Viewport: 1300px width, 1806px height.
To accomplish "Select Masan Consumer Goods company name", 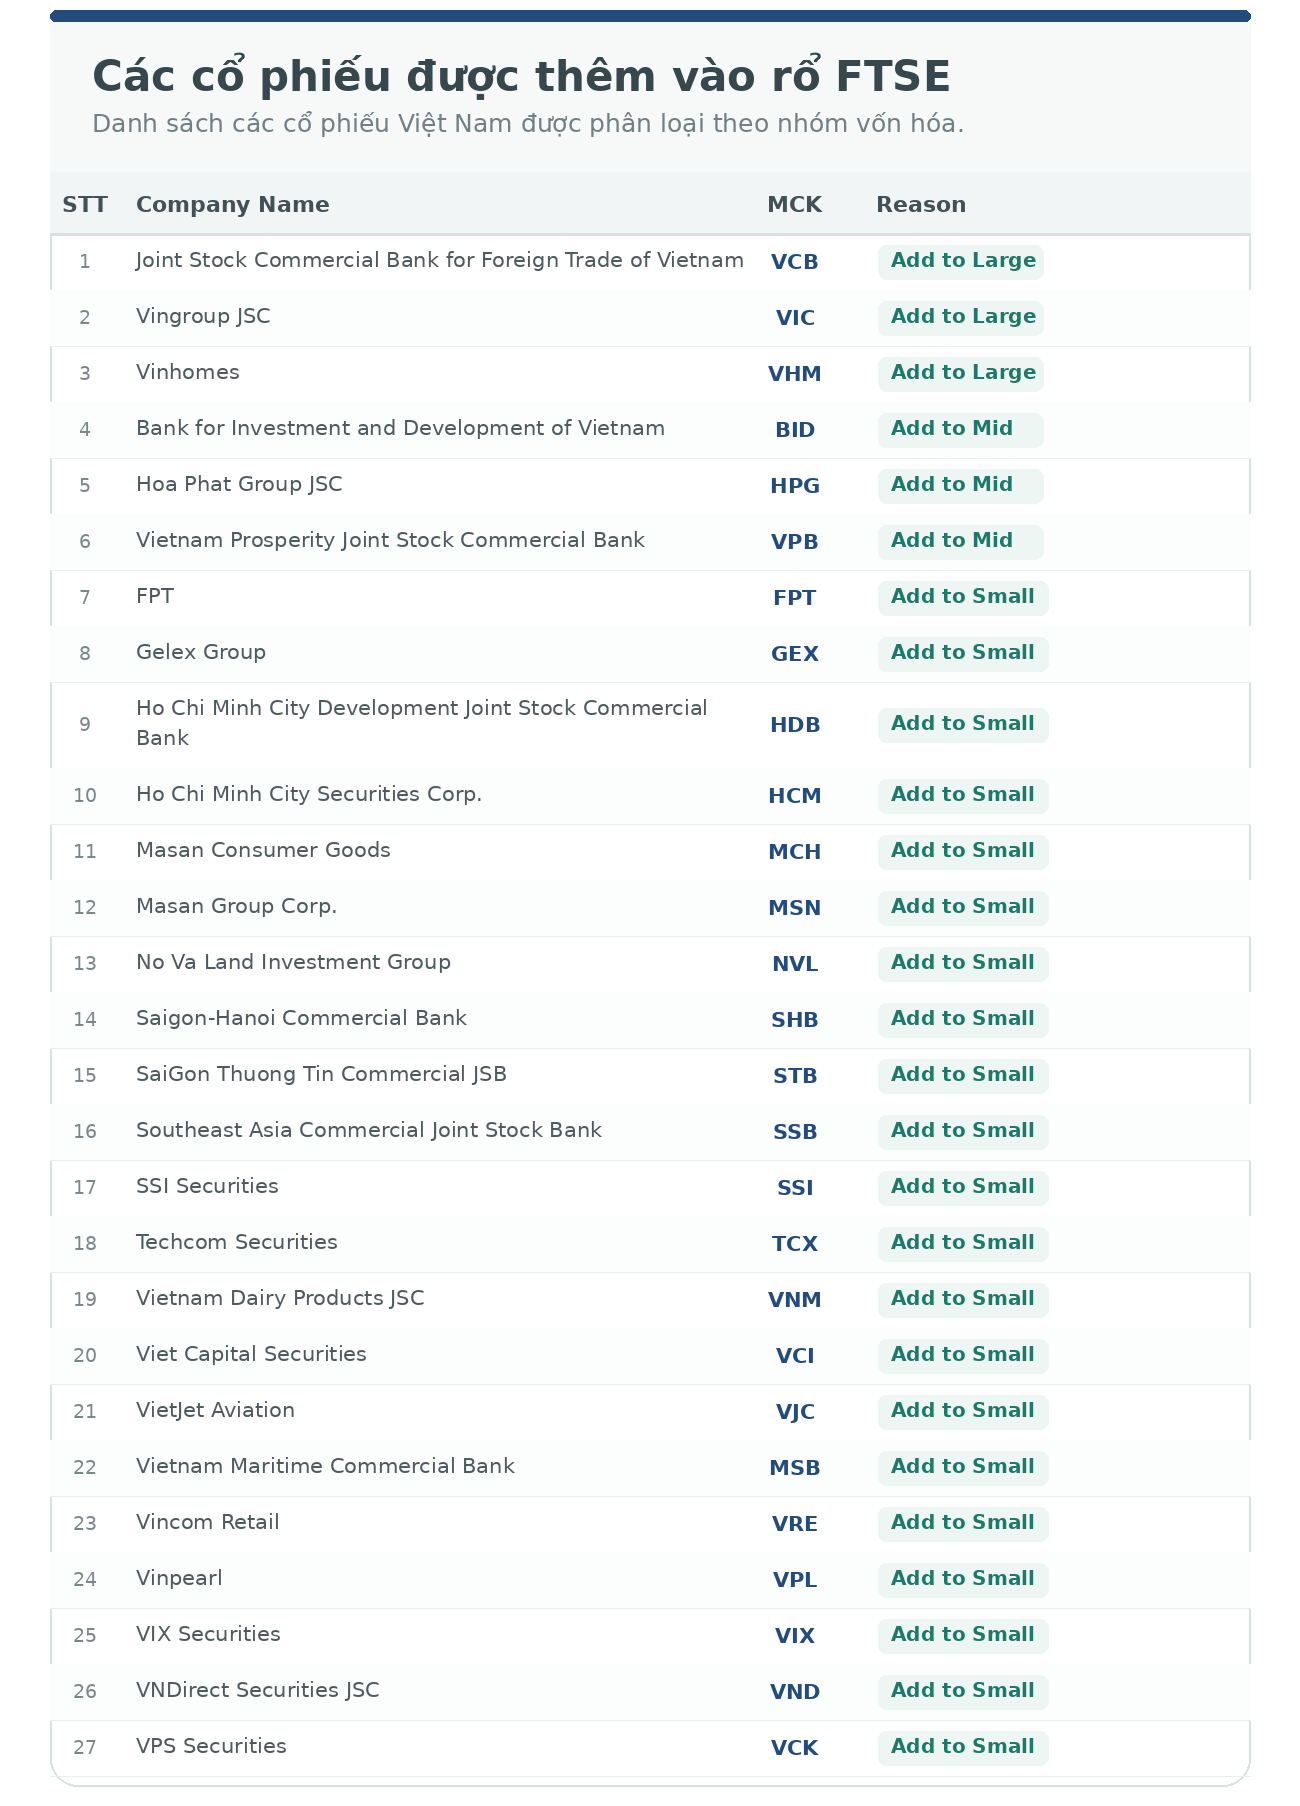I will (263, 850).
